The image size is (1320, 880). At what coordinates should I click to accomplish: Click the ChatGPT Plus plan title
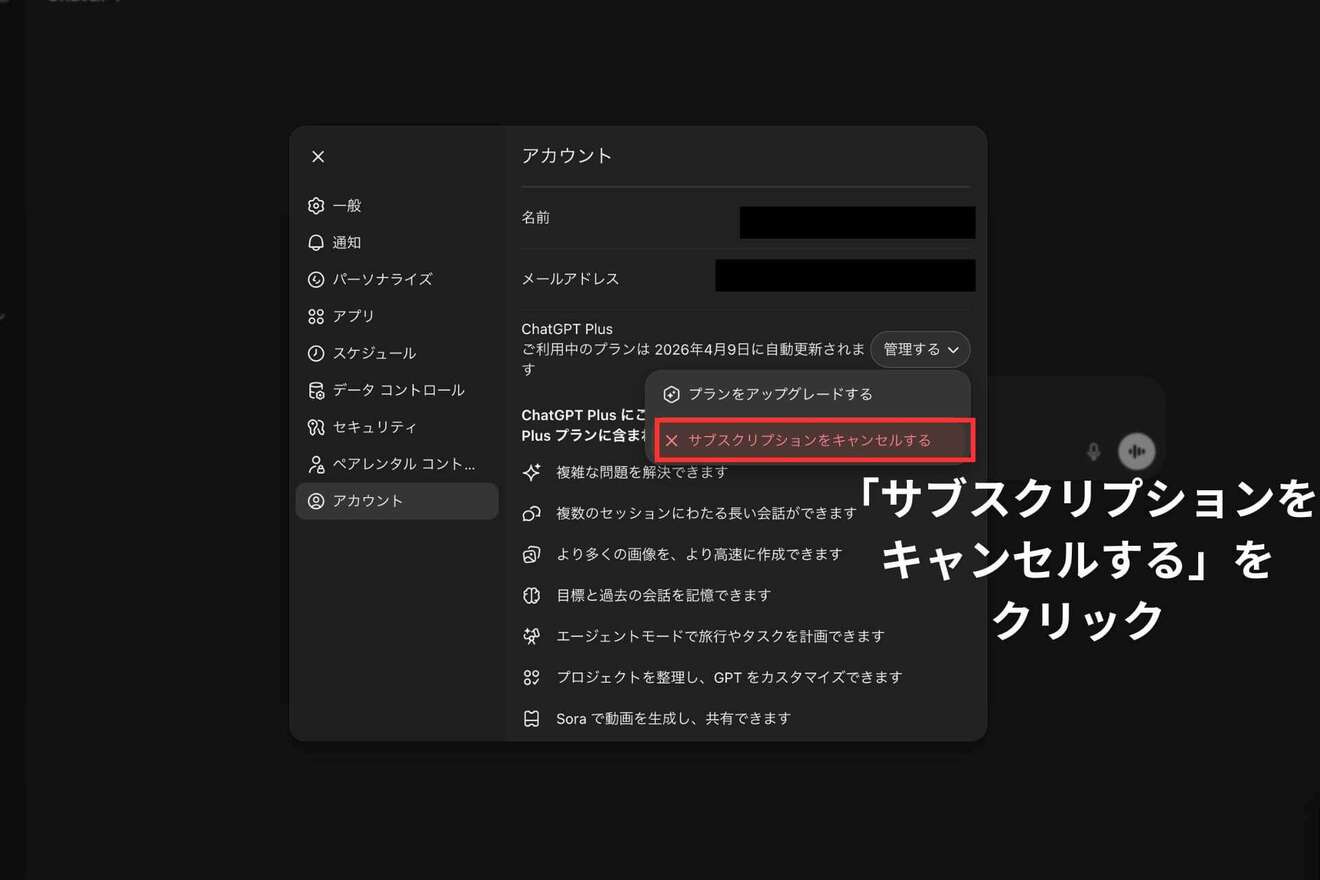pos(567,329)
